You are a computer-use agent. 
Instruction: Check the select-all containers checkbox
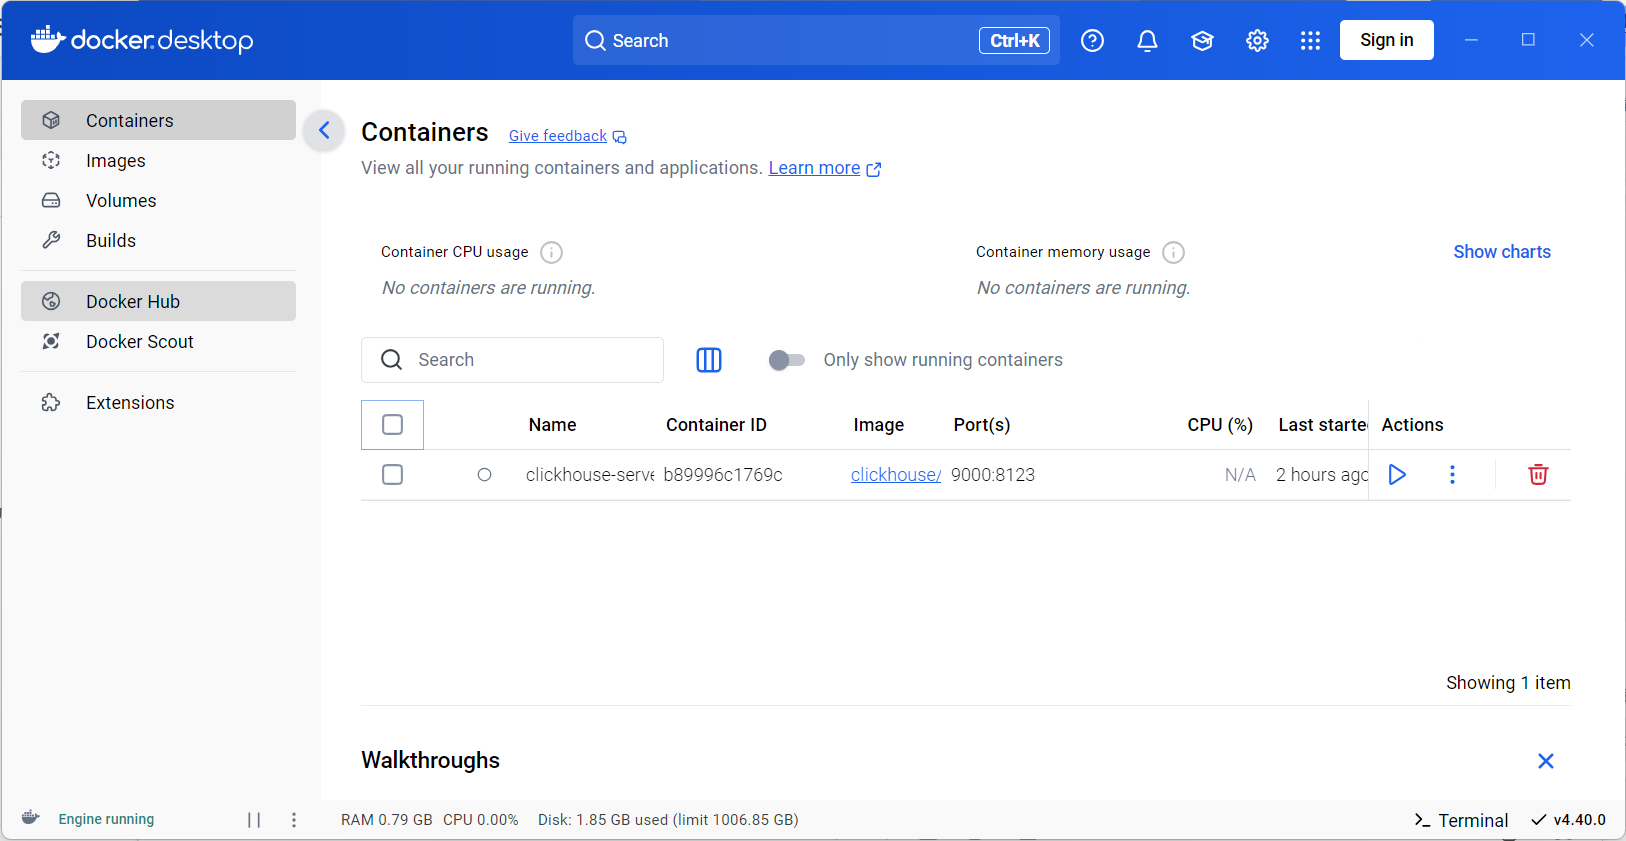click(x=392, y=425)
